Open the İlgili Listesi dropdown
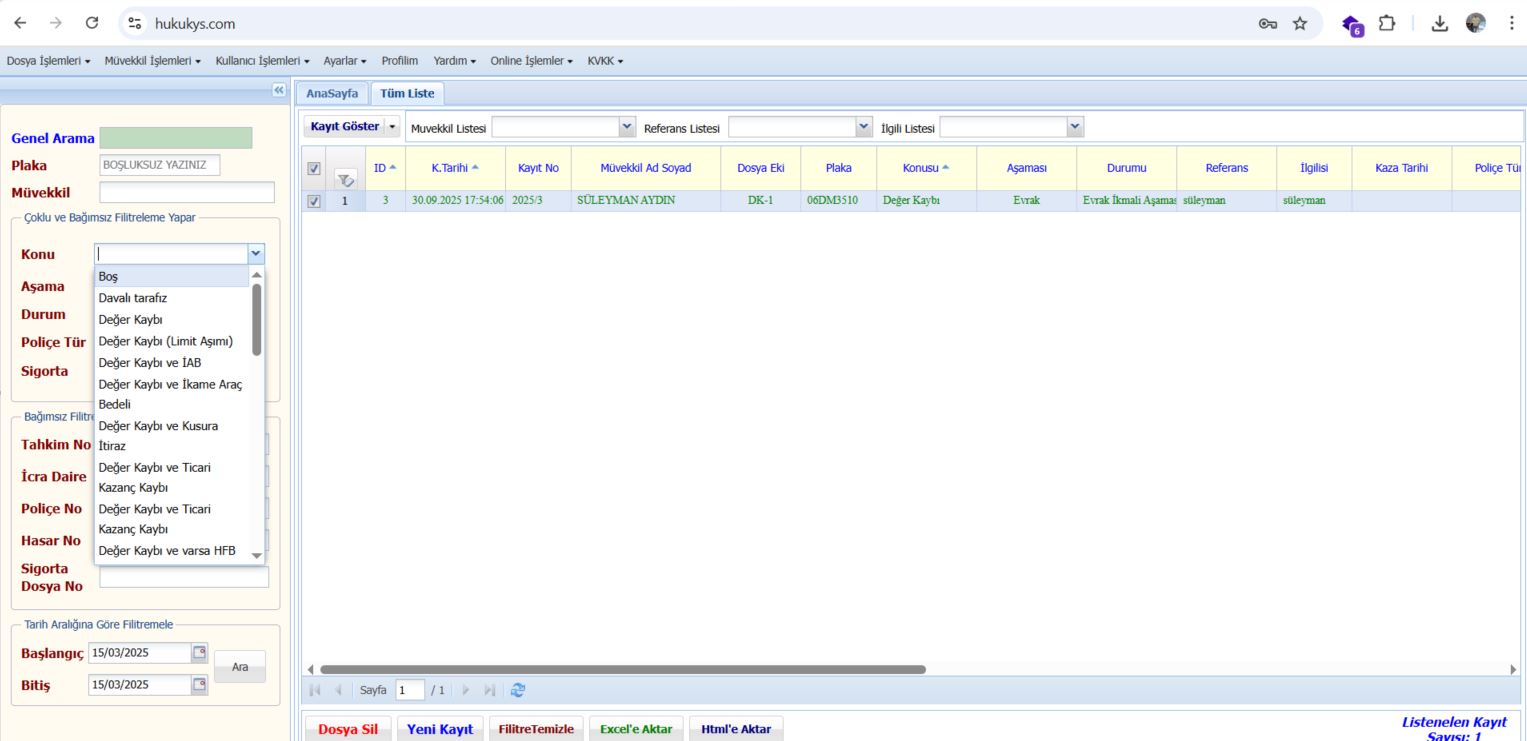Image resolution: width=1527 pixels, height=741 pixels. pos(1075,127)
